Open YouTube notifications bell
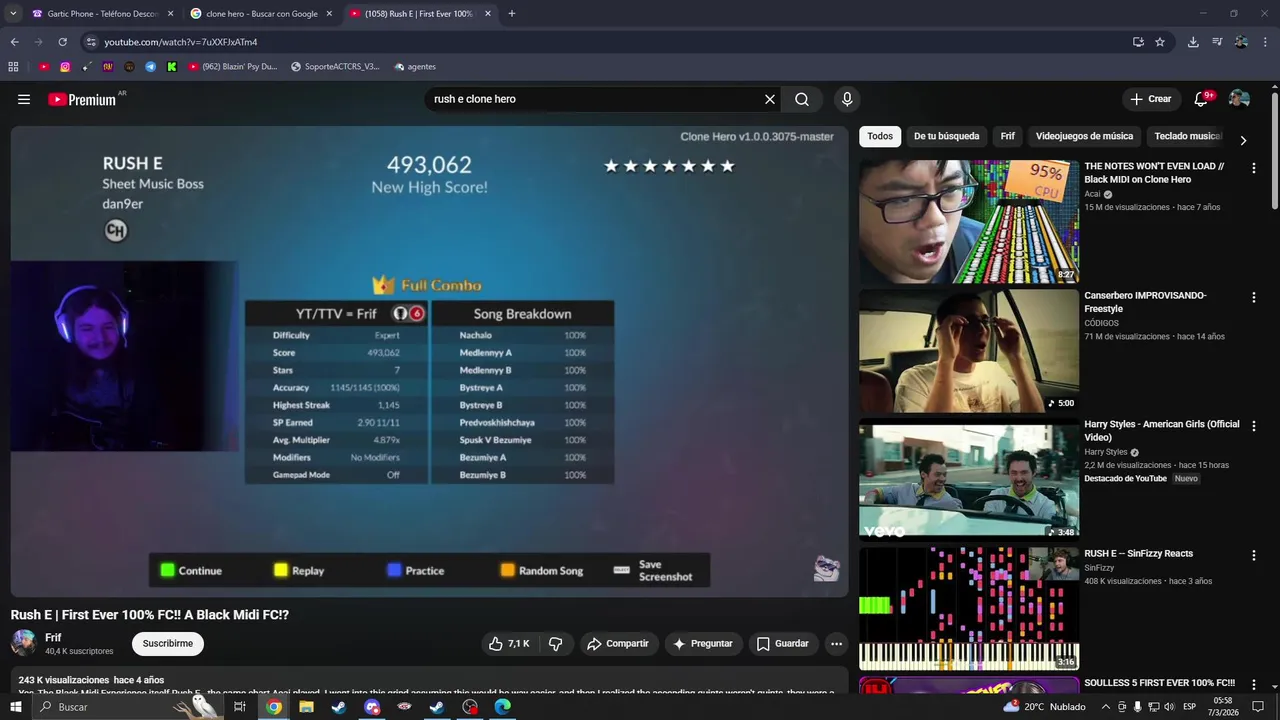 pos(1201,99)
